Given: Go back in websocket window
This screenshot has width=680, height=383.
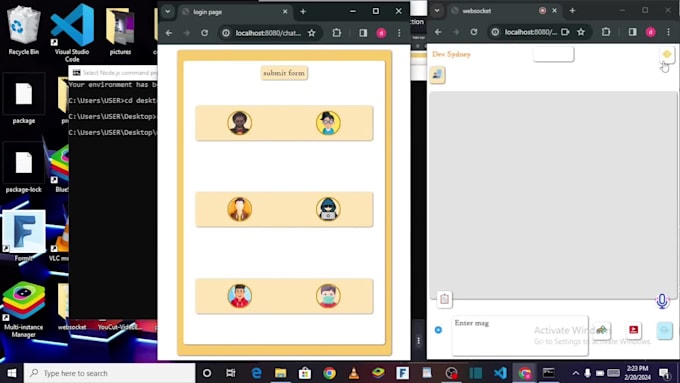Looking at the screenshot, I should click(x=438, y=32).
